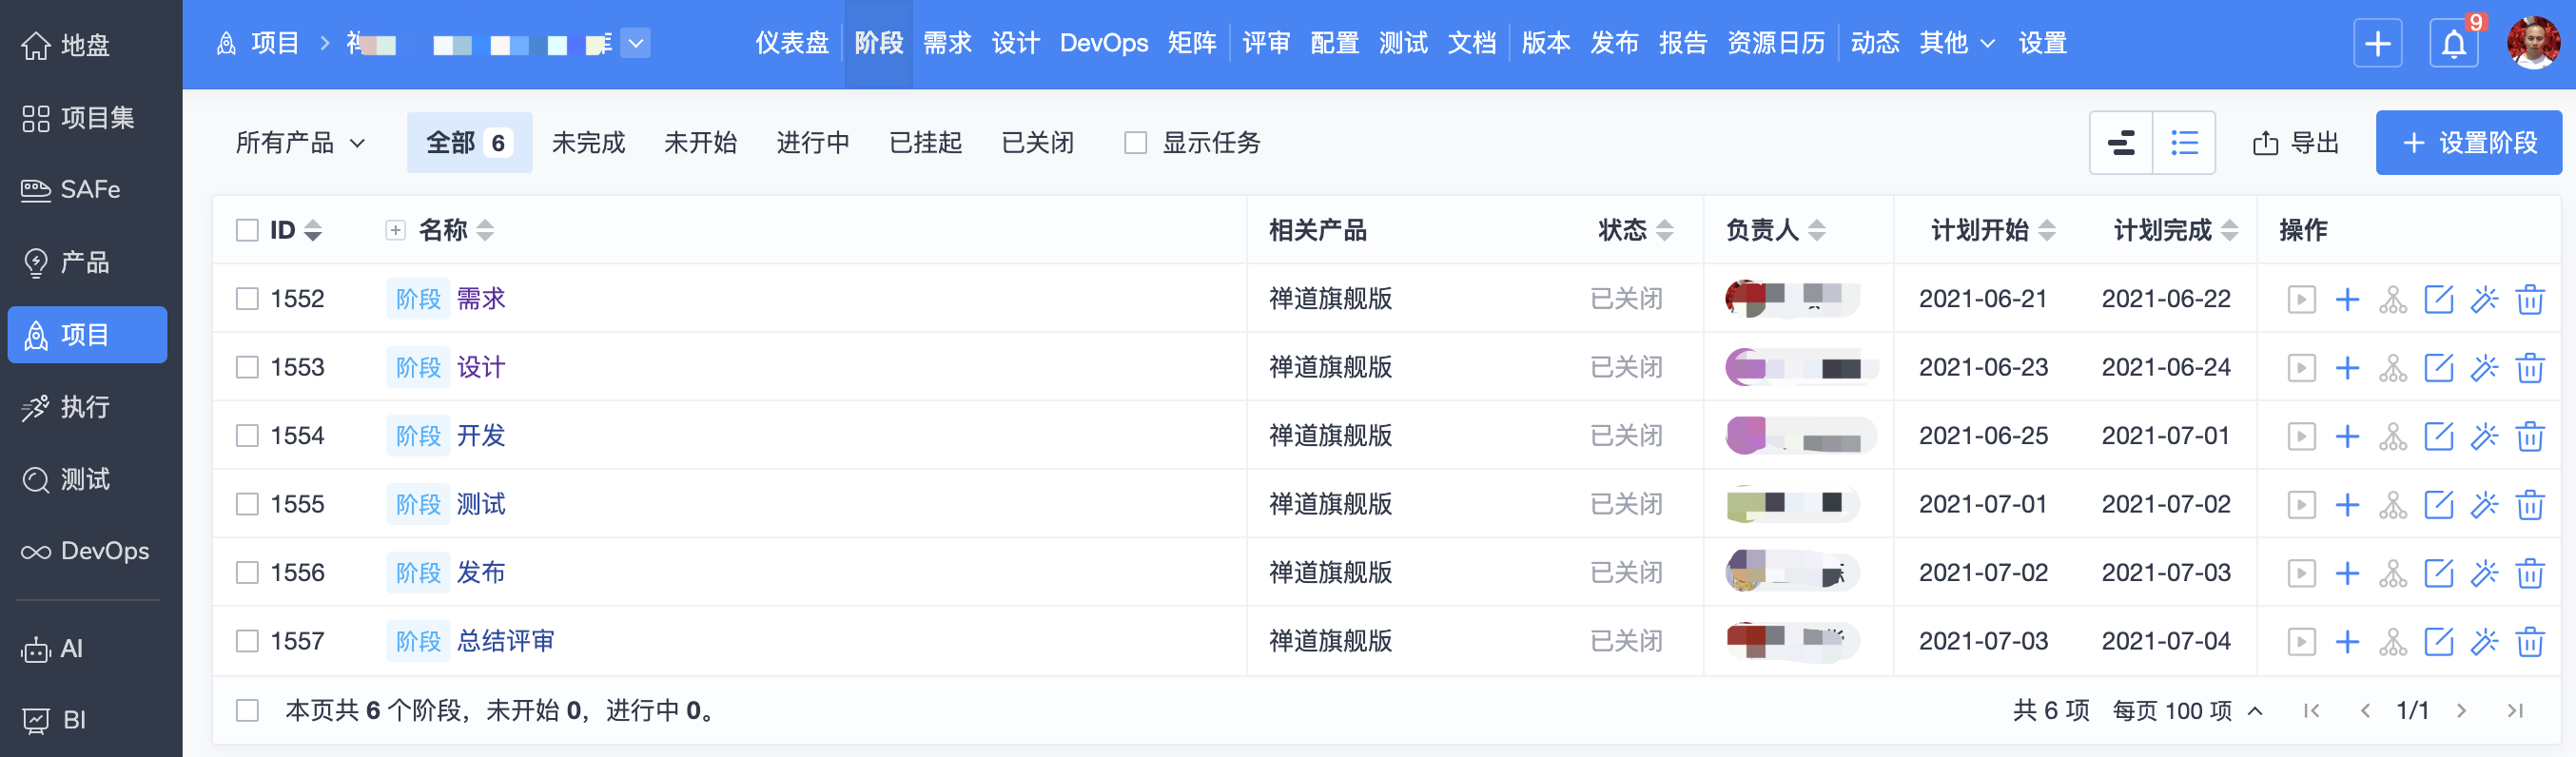The height and width of the screenshot is (757, 2576).
Task: Switch to the list view icon
Action: coord(2184,143)
